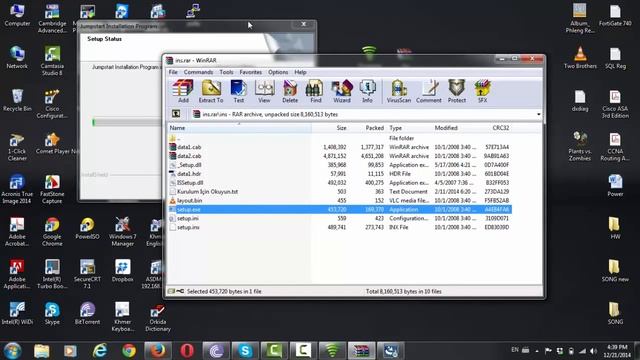Click the Add toolbar icon in WinRAR
The width and height of the screenshot is (640, 360).
pyautogui.click(x=183, y=91)
